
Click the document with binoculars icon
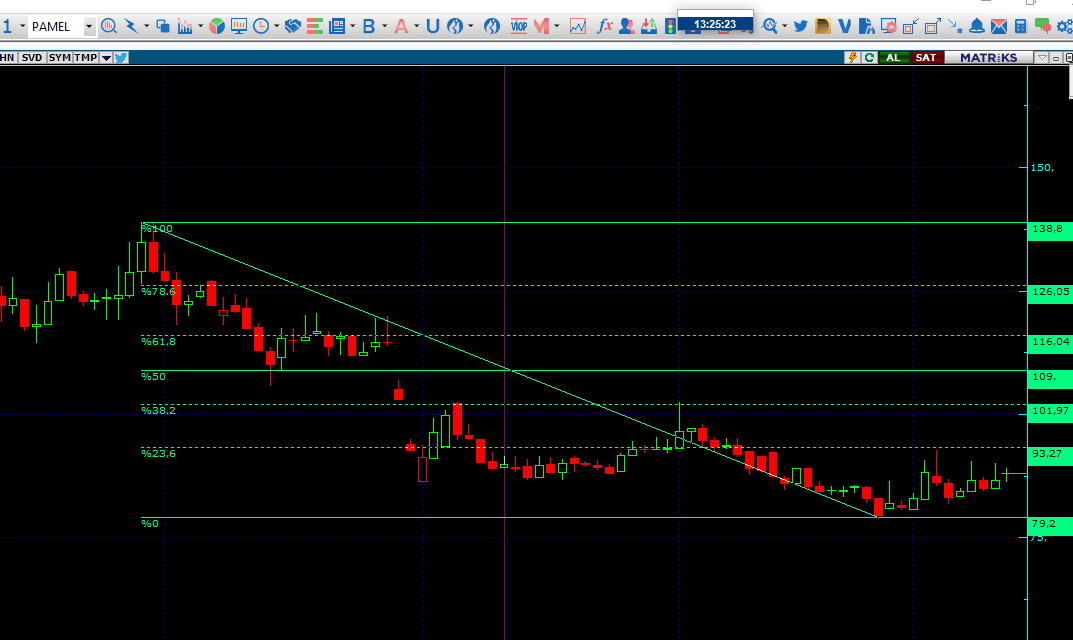pos(866,26)
